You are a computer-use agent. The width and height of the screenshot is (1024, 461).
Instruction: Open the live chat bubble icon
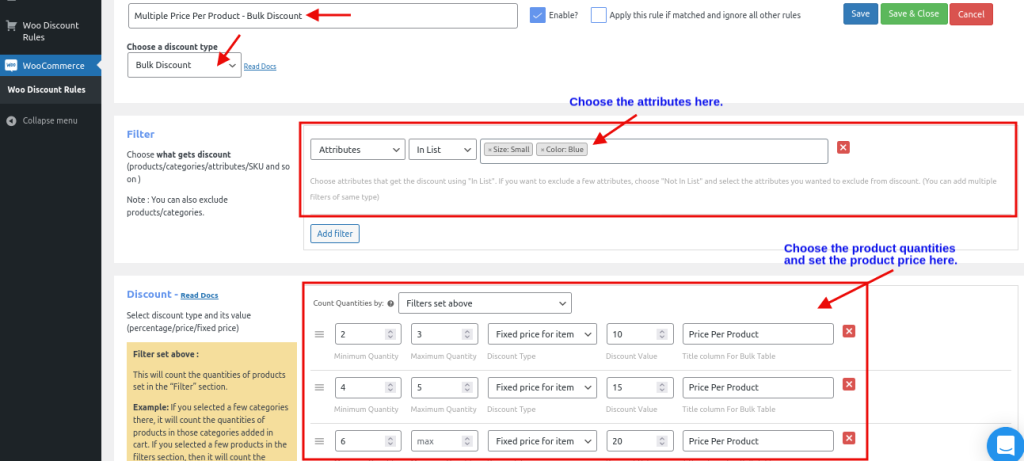(1006, 444)
